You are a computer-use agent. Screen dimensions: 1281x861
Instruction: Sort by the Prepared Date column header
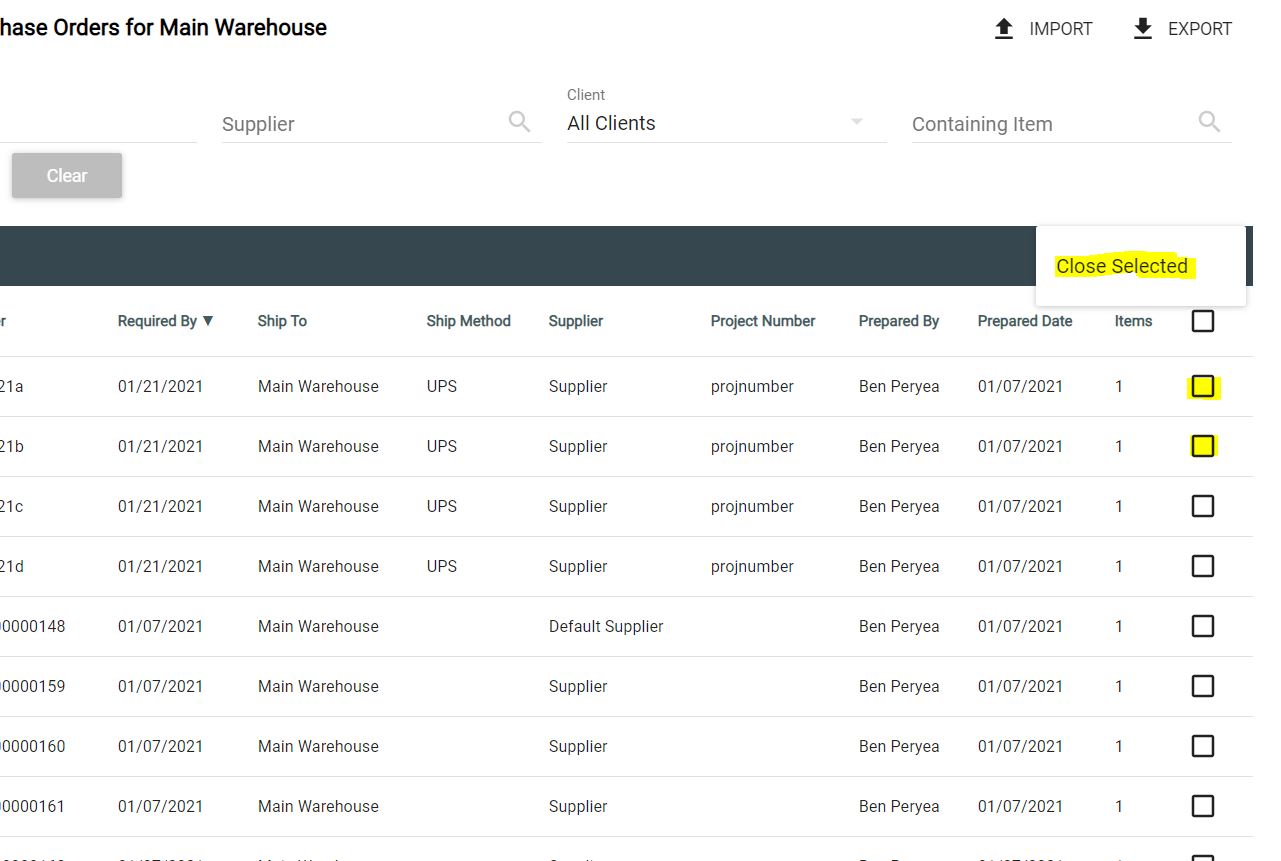click(x=1024, y=321)
